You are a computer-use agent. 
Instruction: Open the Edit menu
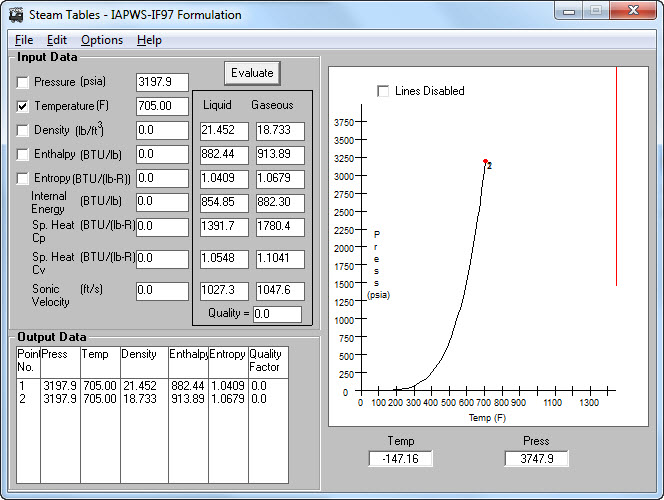57,40
